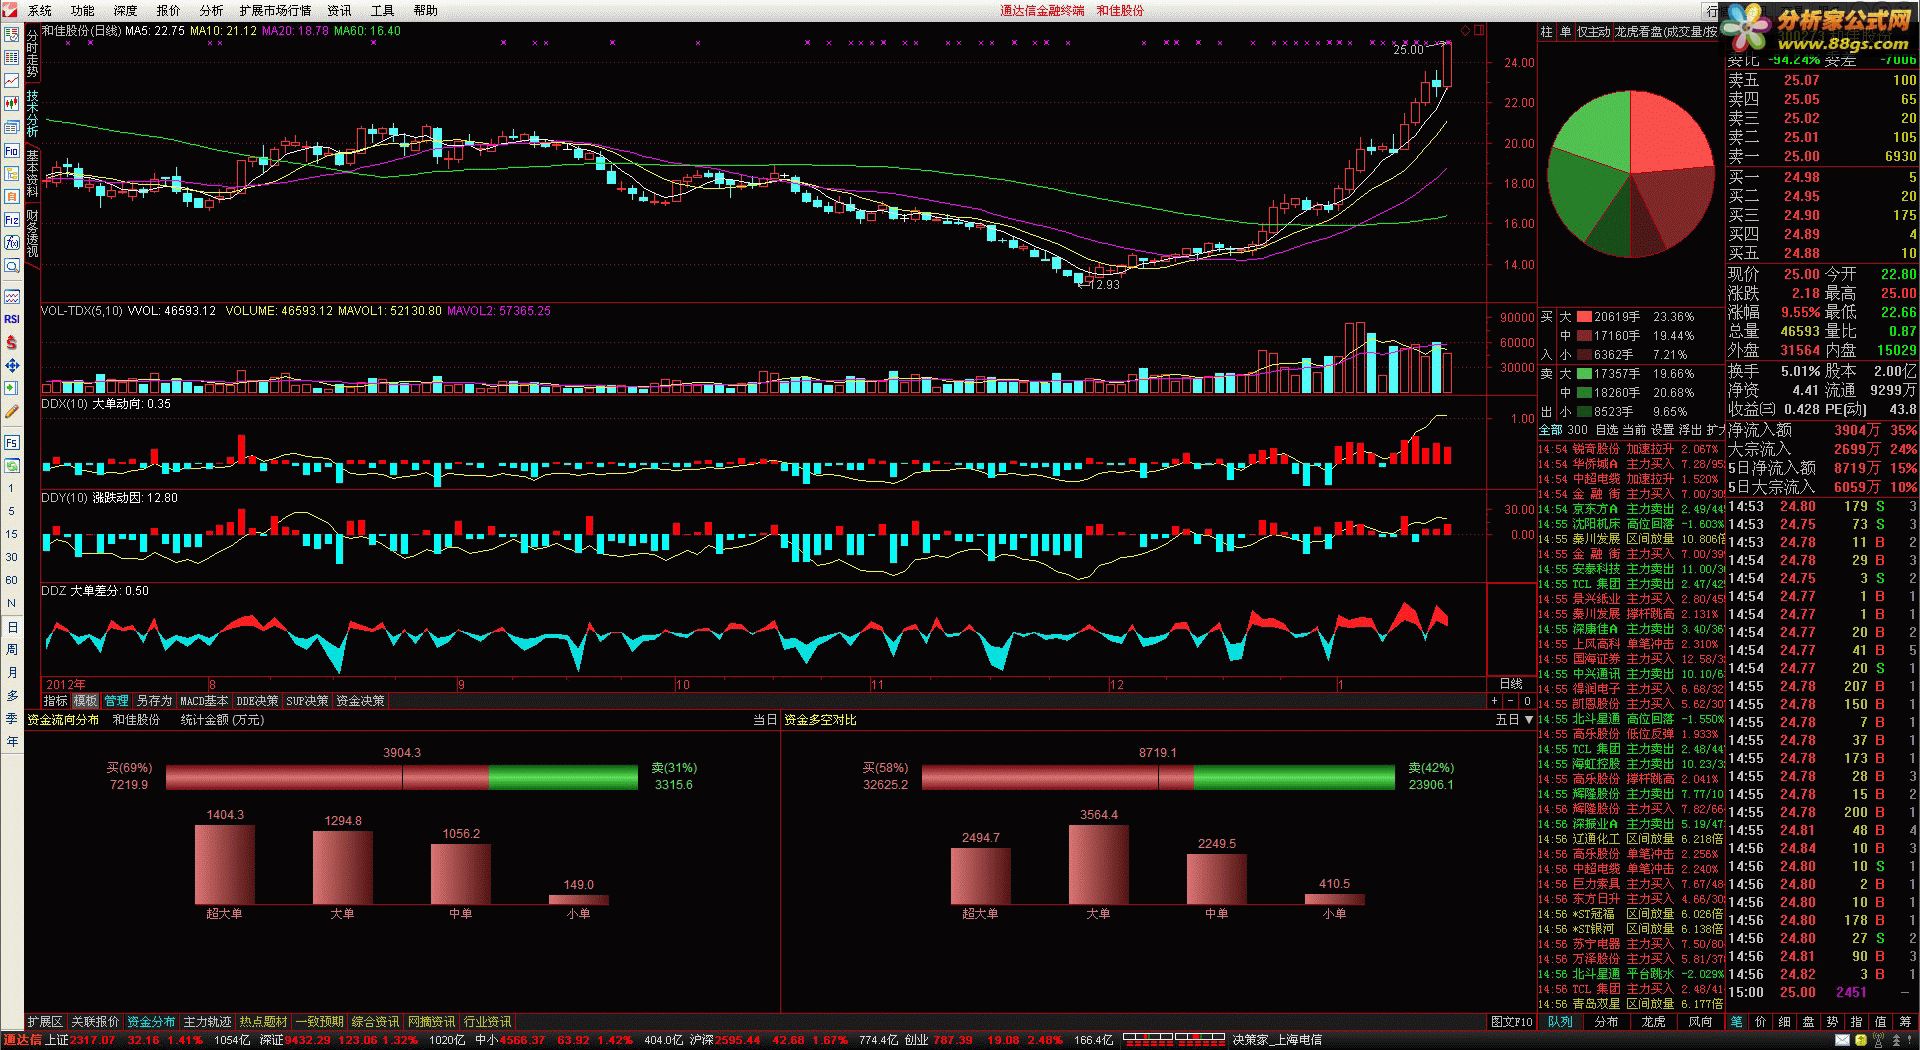This screenshot has width=1920, height=1050.
Task: Select the 年 yearly period button
Action: coord(11,741)
